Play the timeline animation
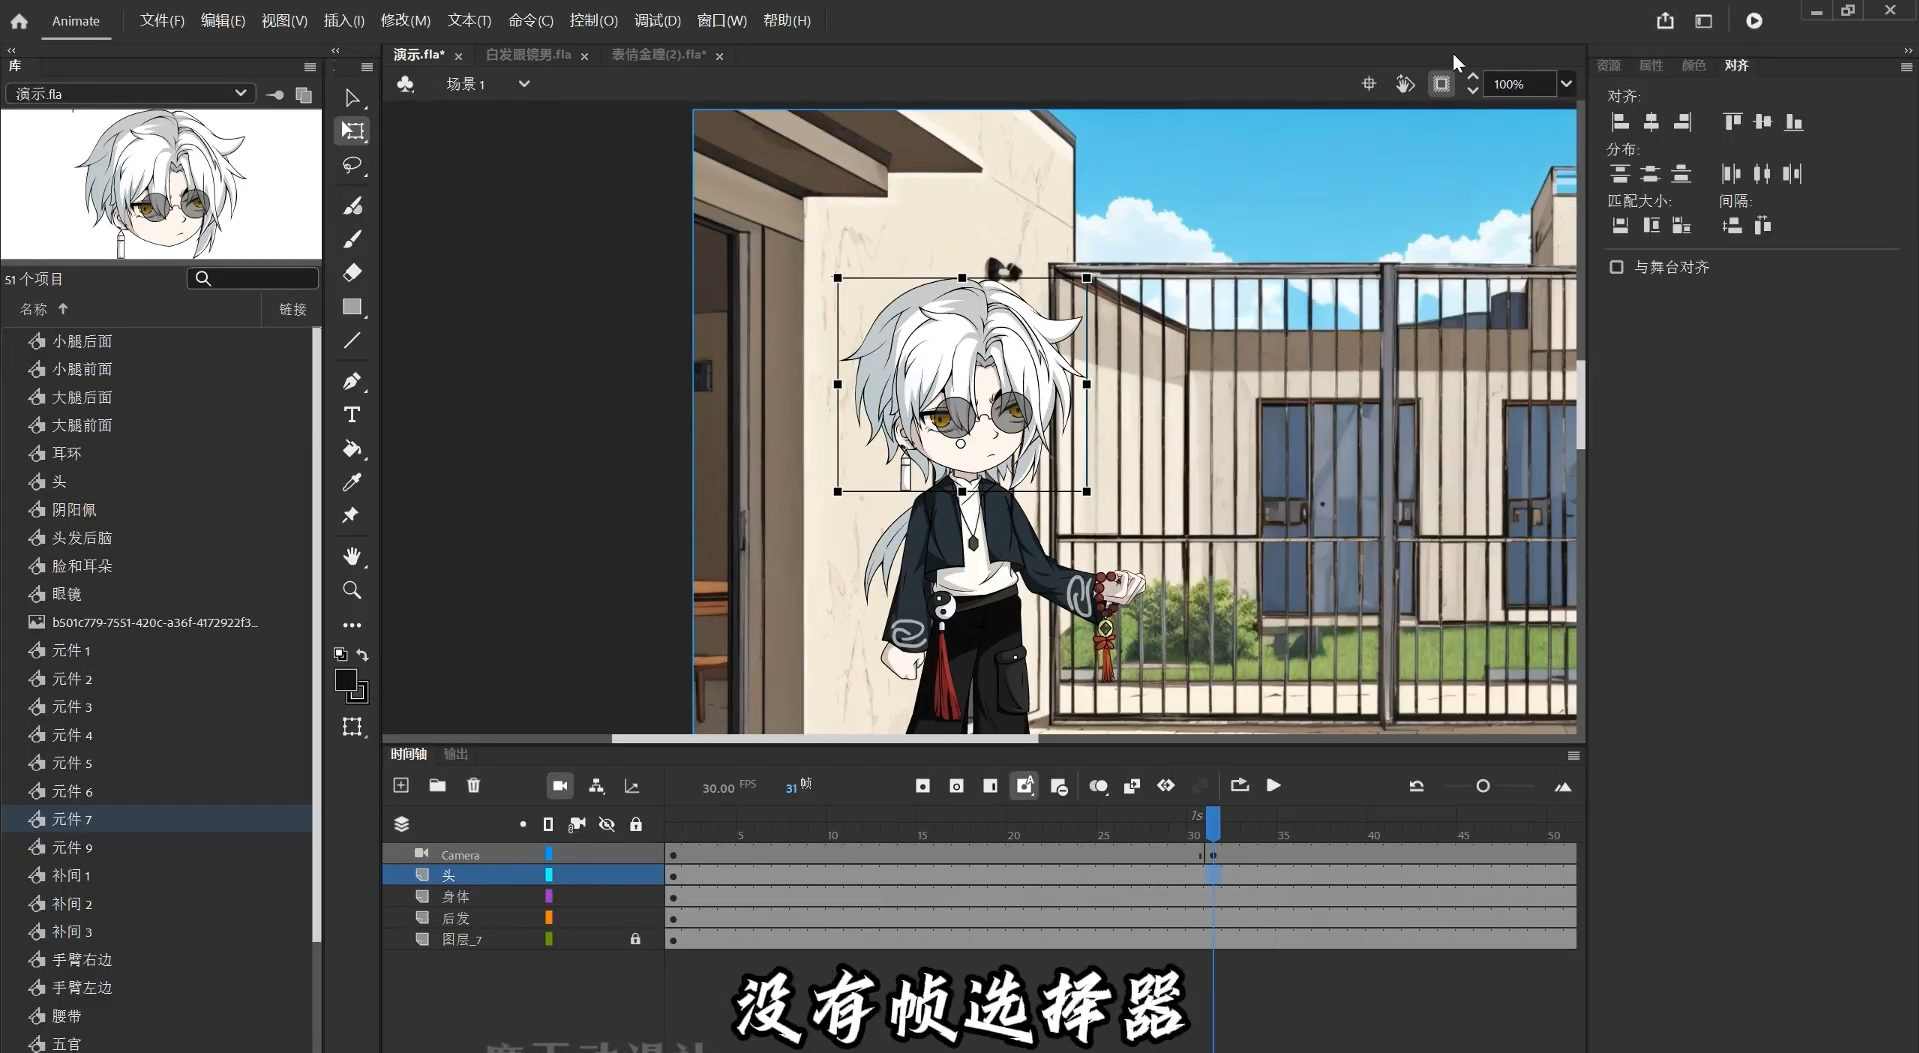Screen dimensions: 1919x1053 tap(1273, 786)
